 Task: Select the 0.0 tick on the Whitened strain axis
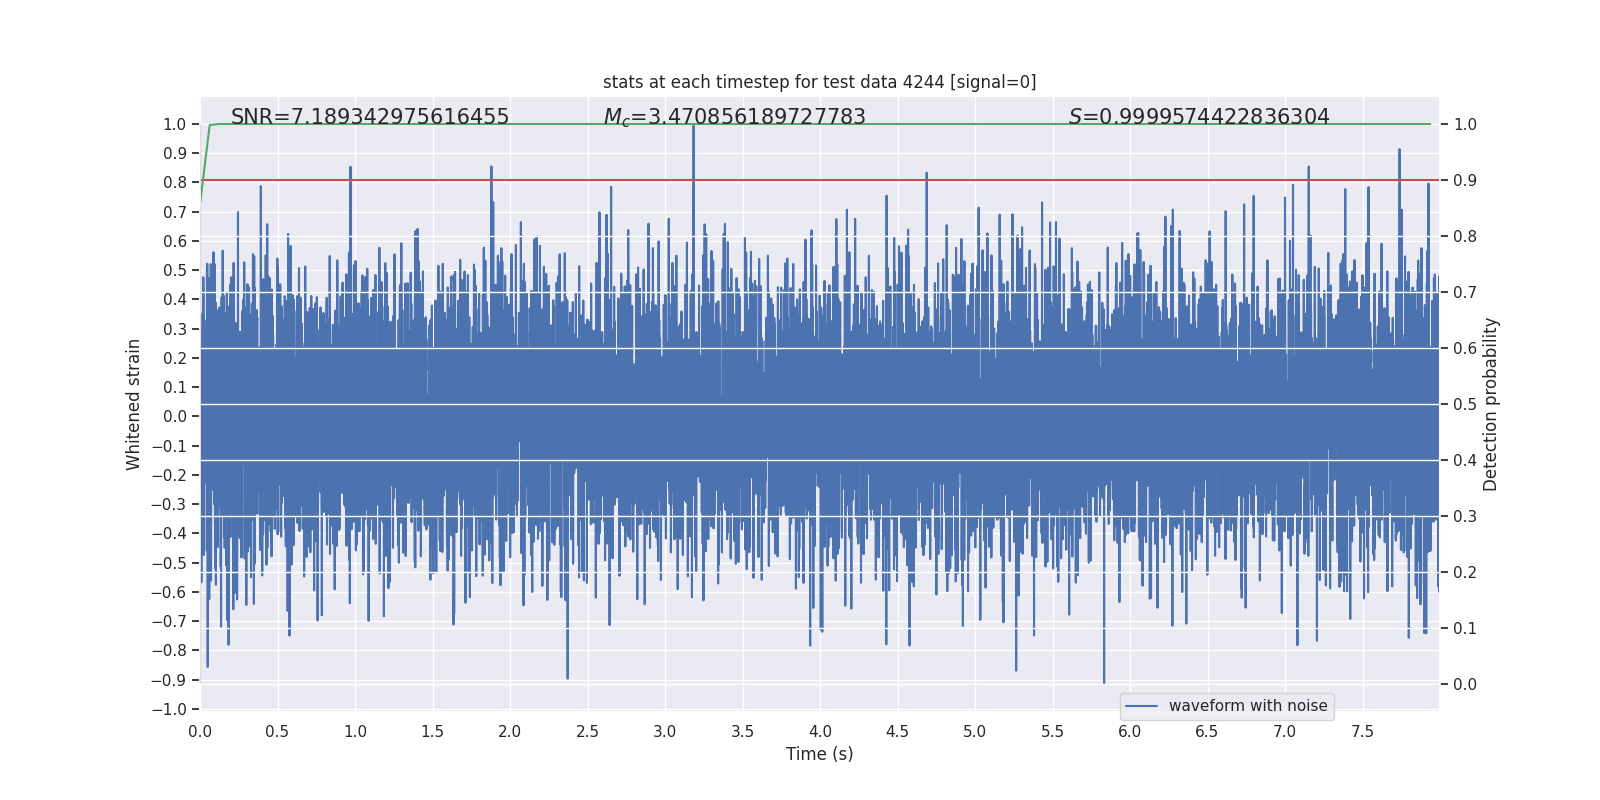175,417
